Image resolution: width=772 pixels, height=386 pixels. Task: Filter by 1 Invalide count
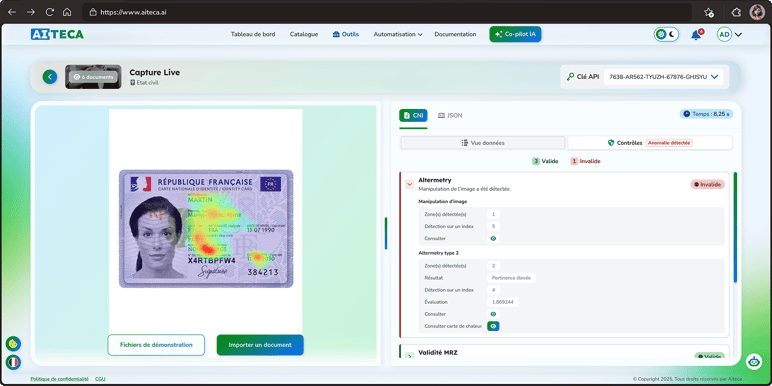tap(585, 161)
